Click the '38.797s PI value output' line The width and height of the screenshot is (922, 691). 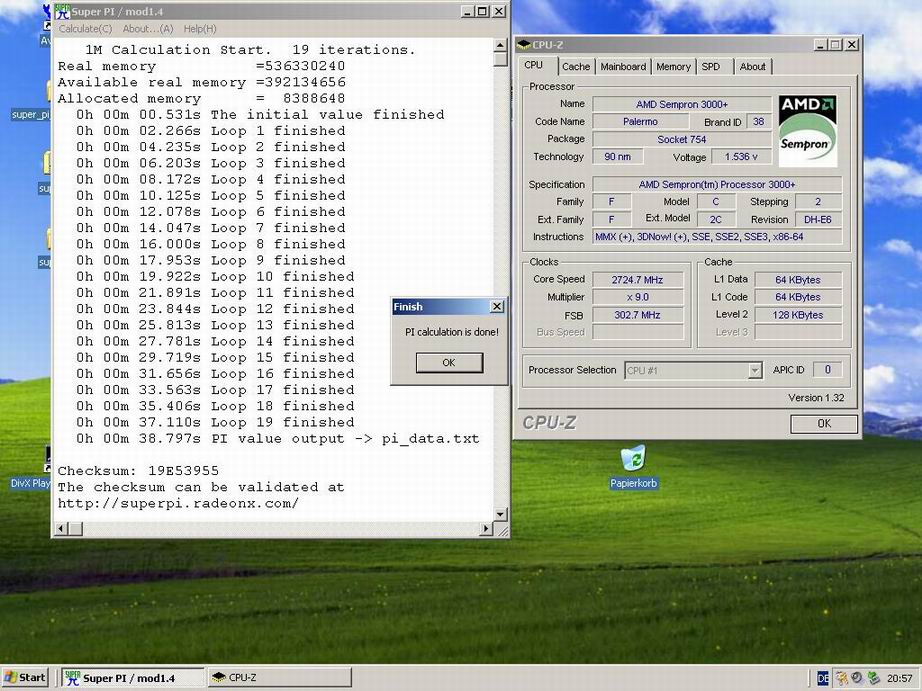(278, 439)
